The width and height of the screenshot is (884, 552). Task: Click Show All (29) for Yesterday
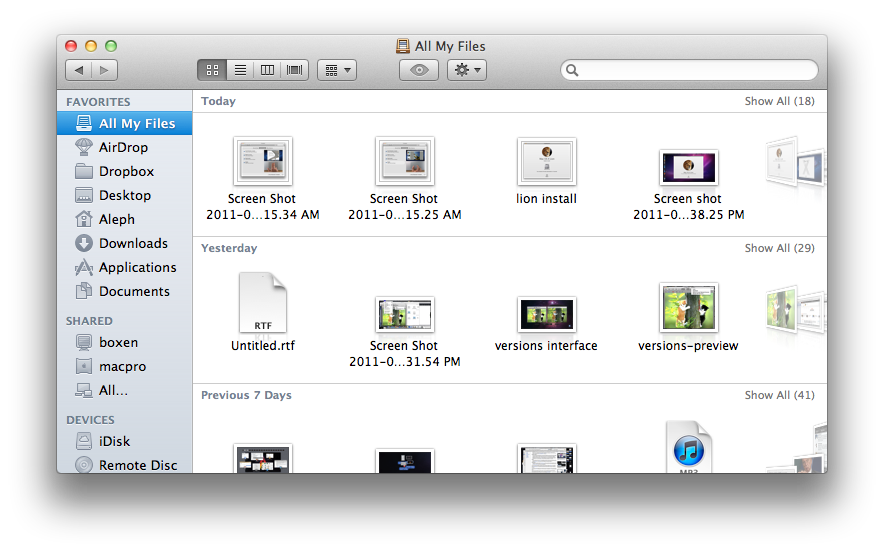click(779, 248)
